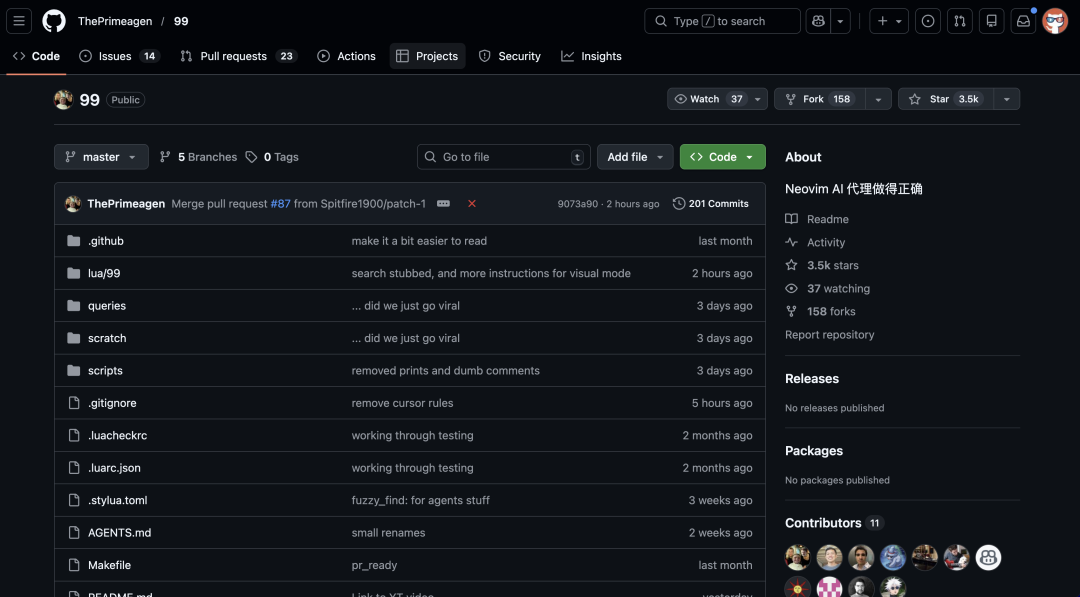Switch to the Code tab
The width and height of the screenshot is (1080, 597).
pyautogui.click(x=37, y=56)
